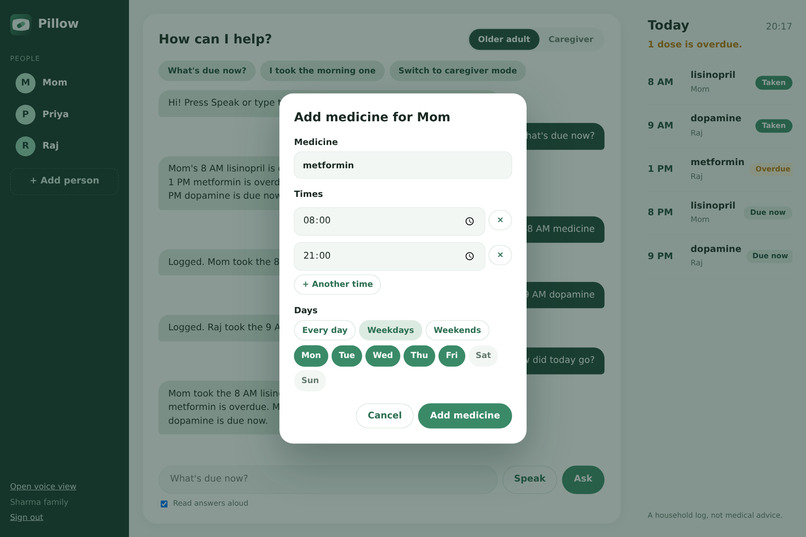Click the Overdue badge for metformin

click(773, 169)
